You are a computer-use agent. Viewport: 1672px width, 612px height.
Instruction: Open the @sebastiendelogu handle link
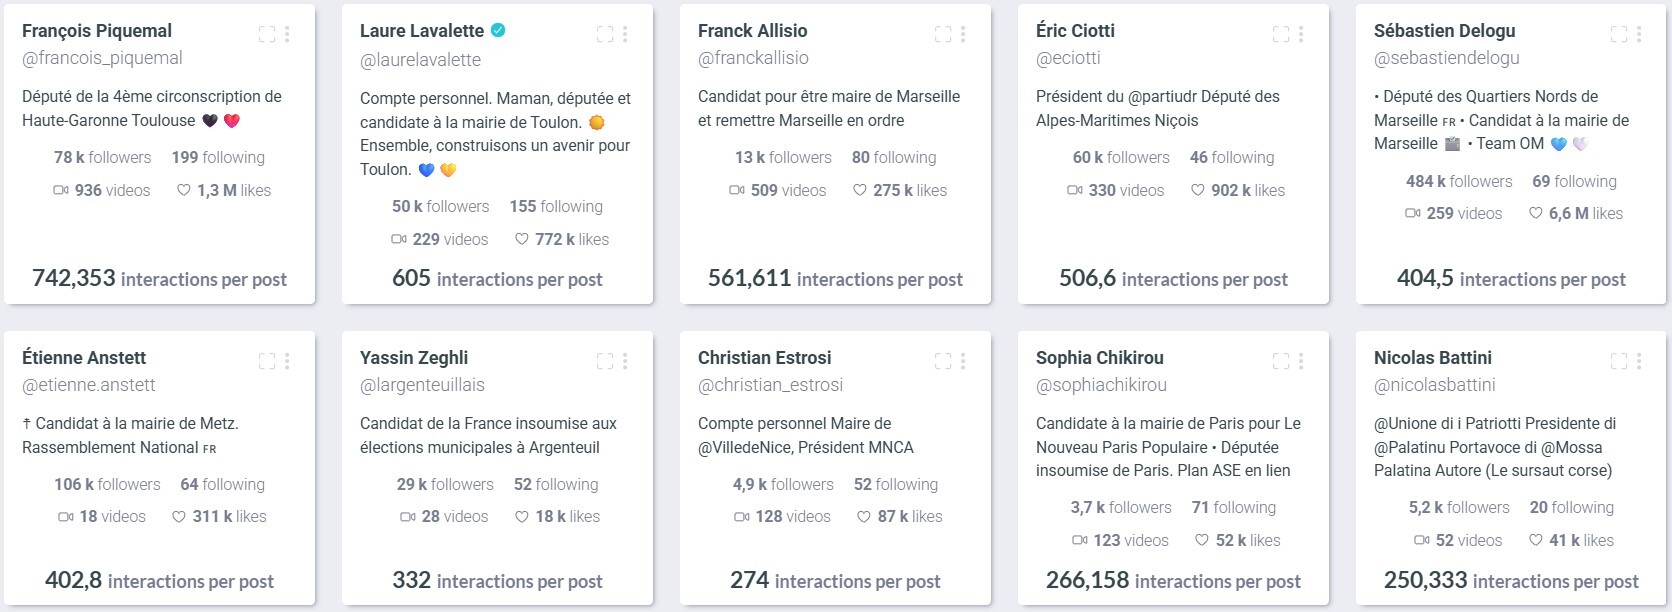coord(1446,58)
